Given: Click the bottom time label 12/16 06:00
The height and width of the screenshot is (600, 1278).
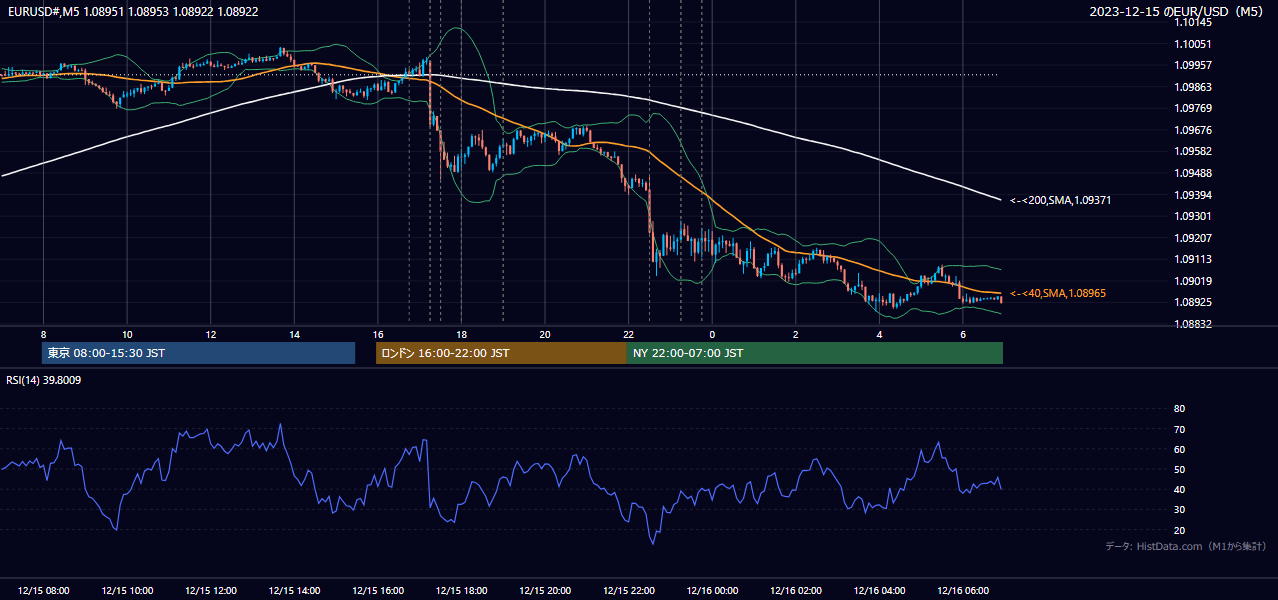Looking at the screenshot, I should pos(962,591).
